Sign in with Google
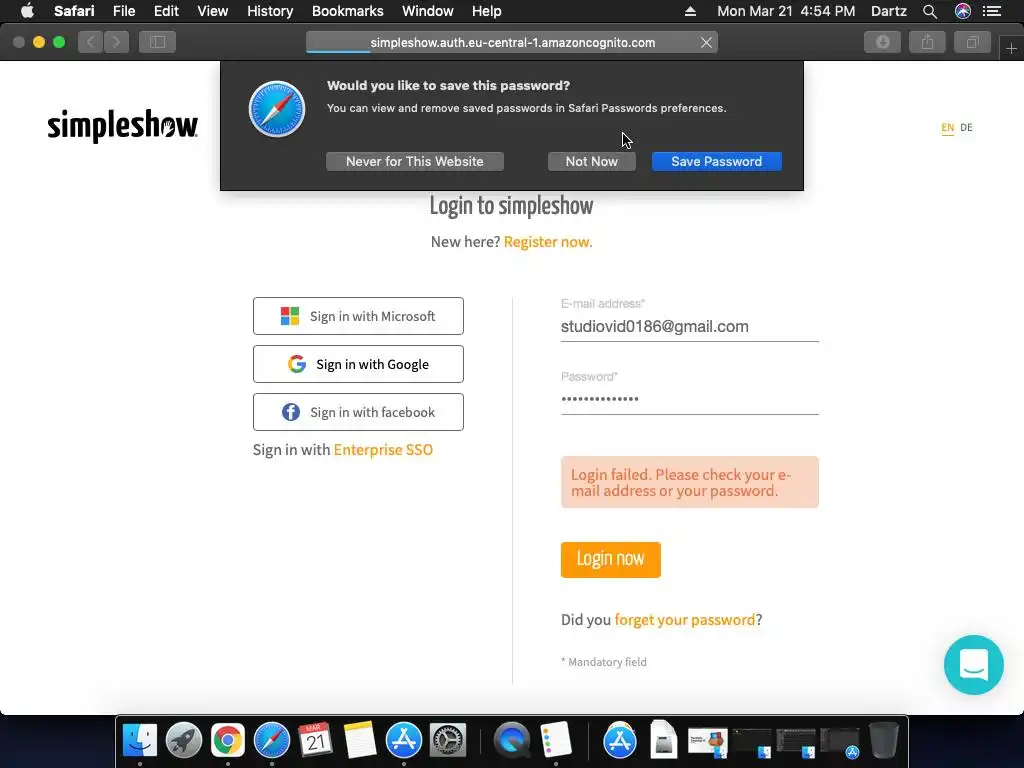 (358, 364)
